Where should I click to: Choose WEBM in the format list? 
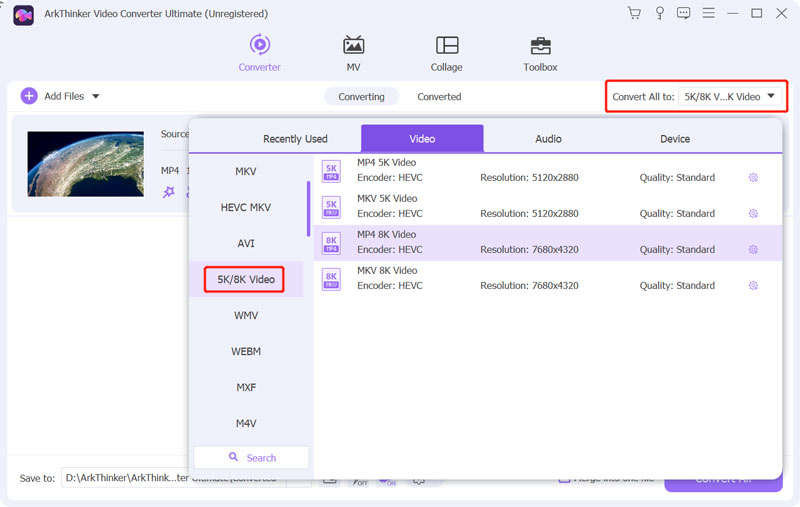pos(246,351)
